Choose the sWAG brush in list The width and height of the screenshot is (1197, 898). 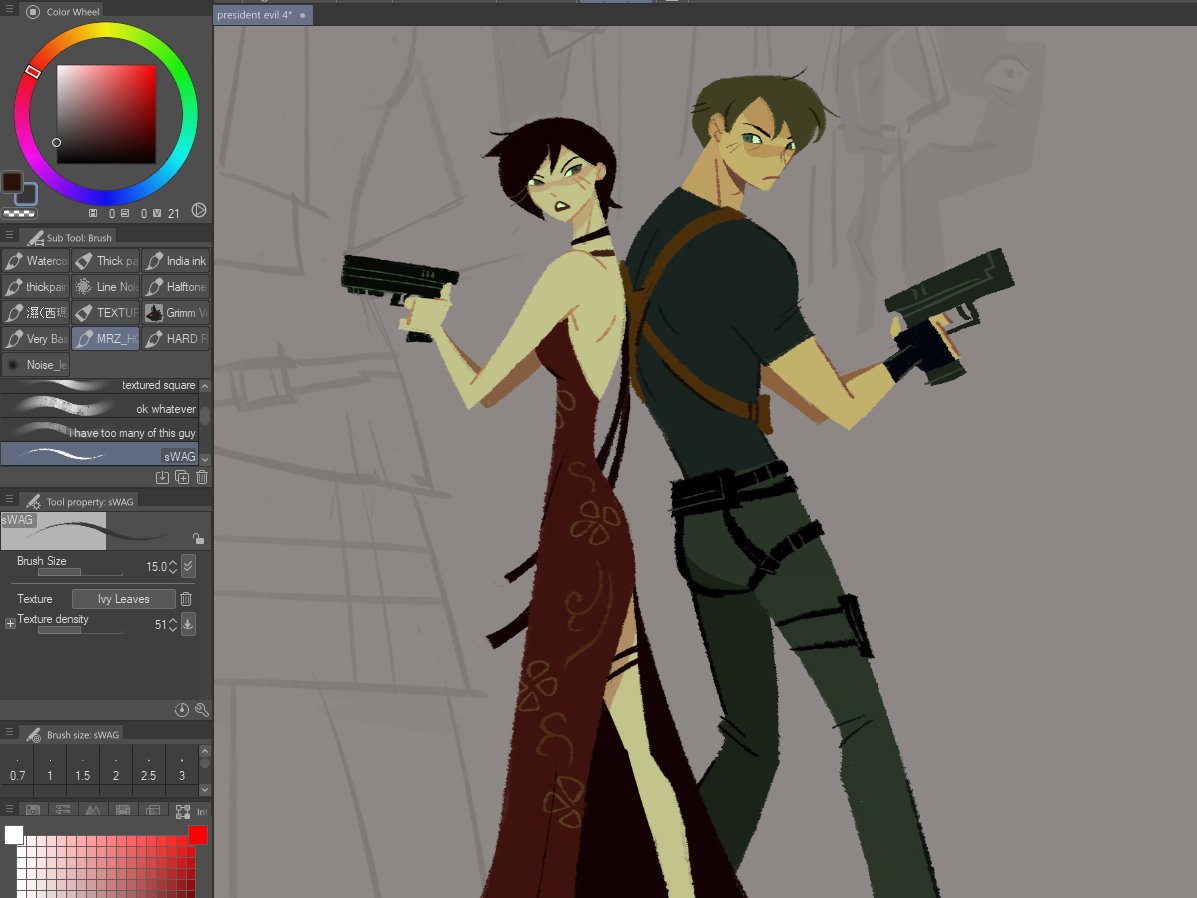point(99,456)
